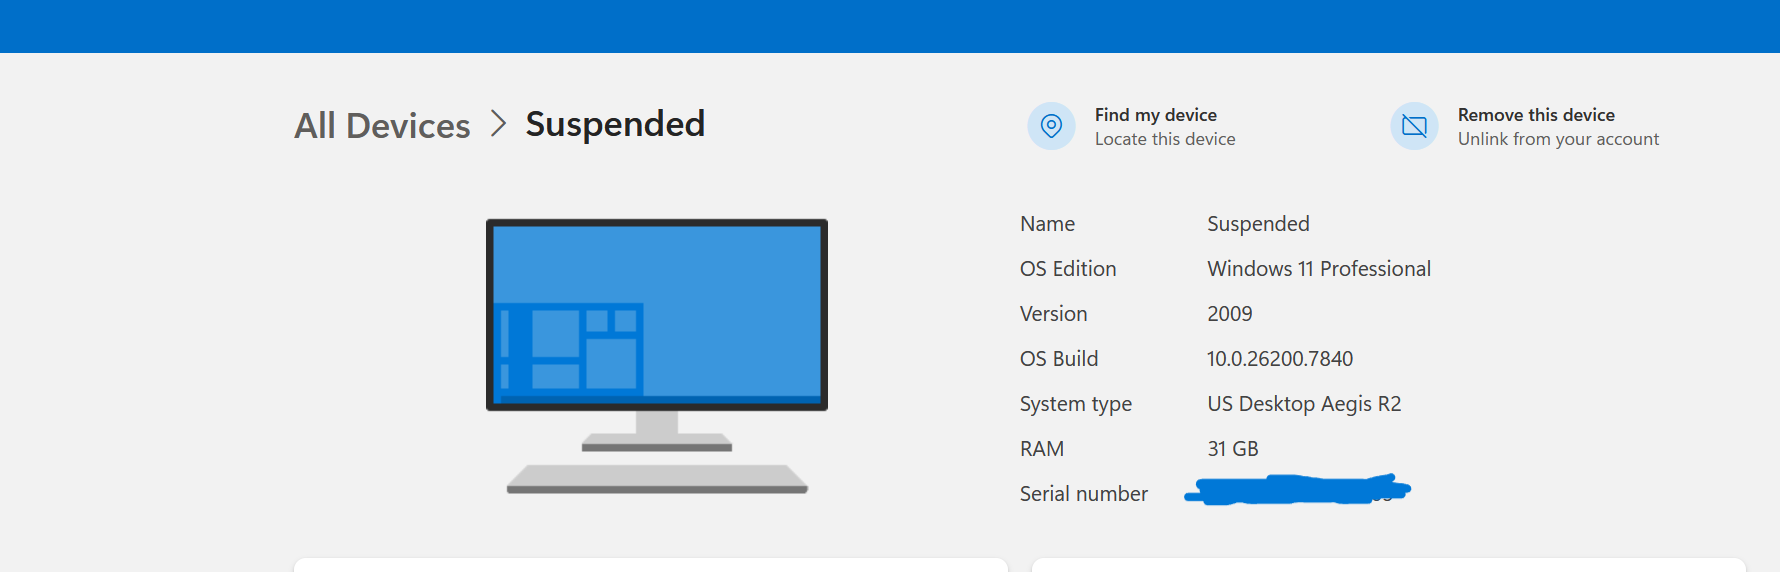Screen dimensions: 1780x572
Task: Click the Remove this device icon
Action: (1414, 126)
